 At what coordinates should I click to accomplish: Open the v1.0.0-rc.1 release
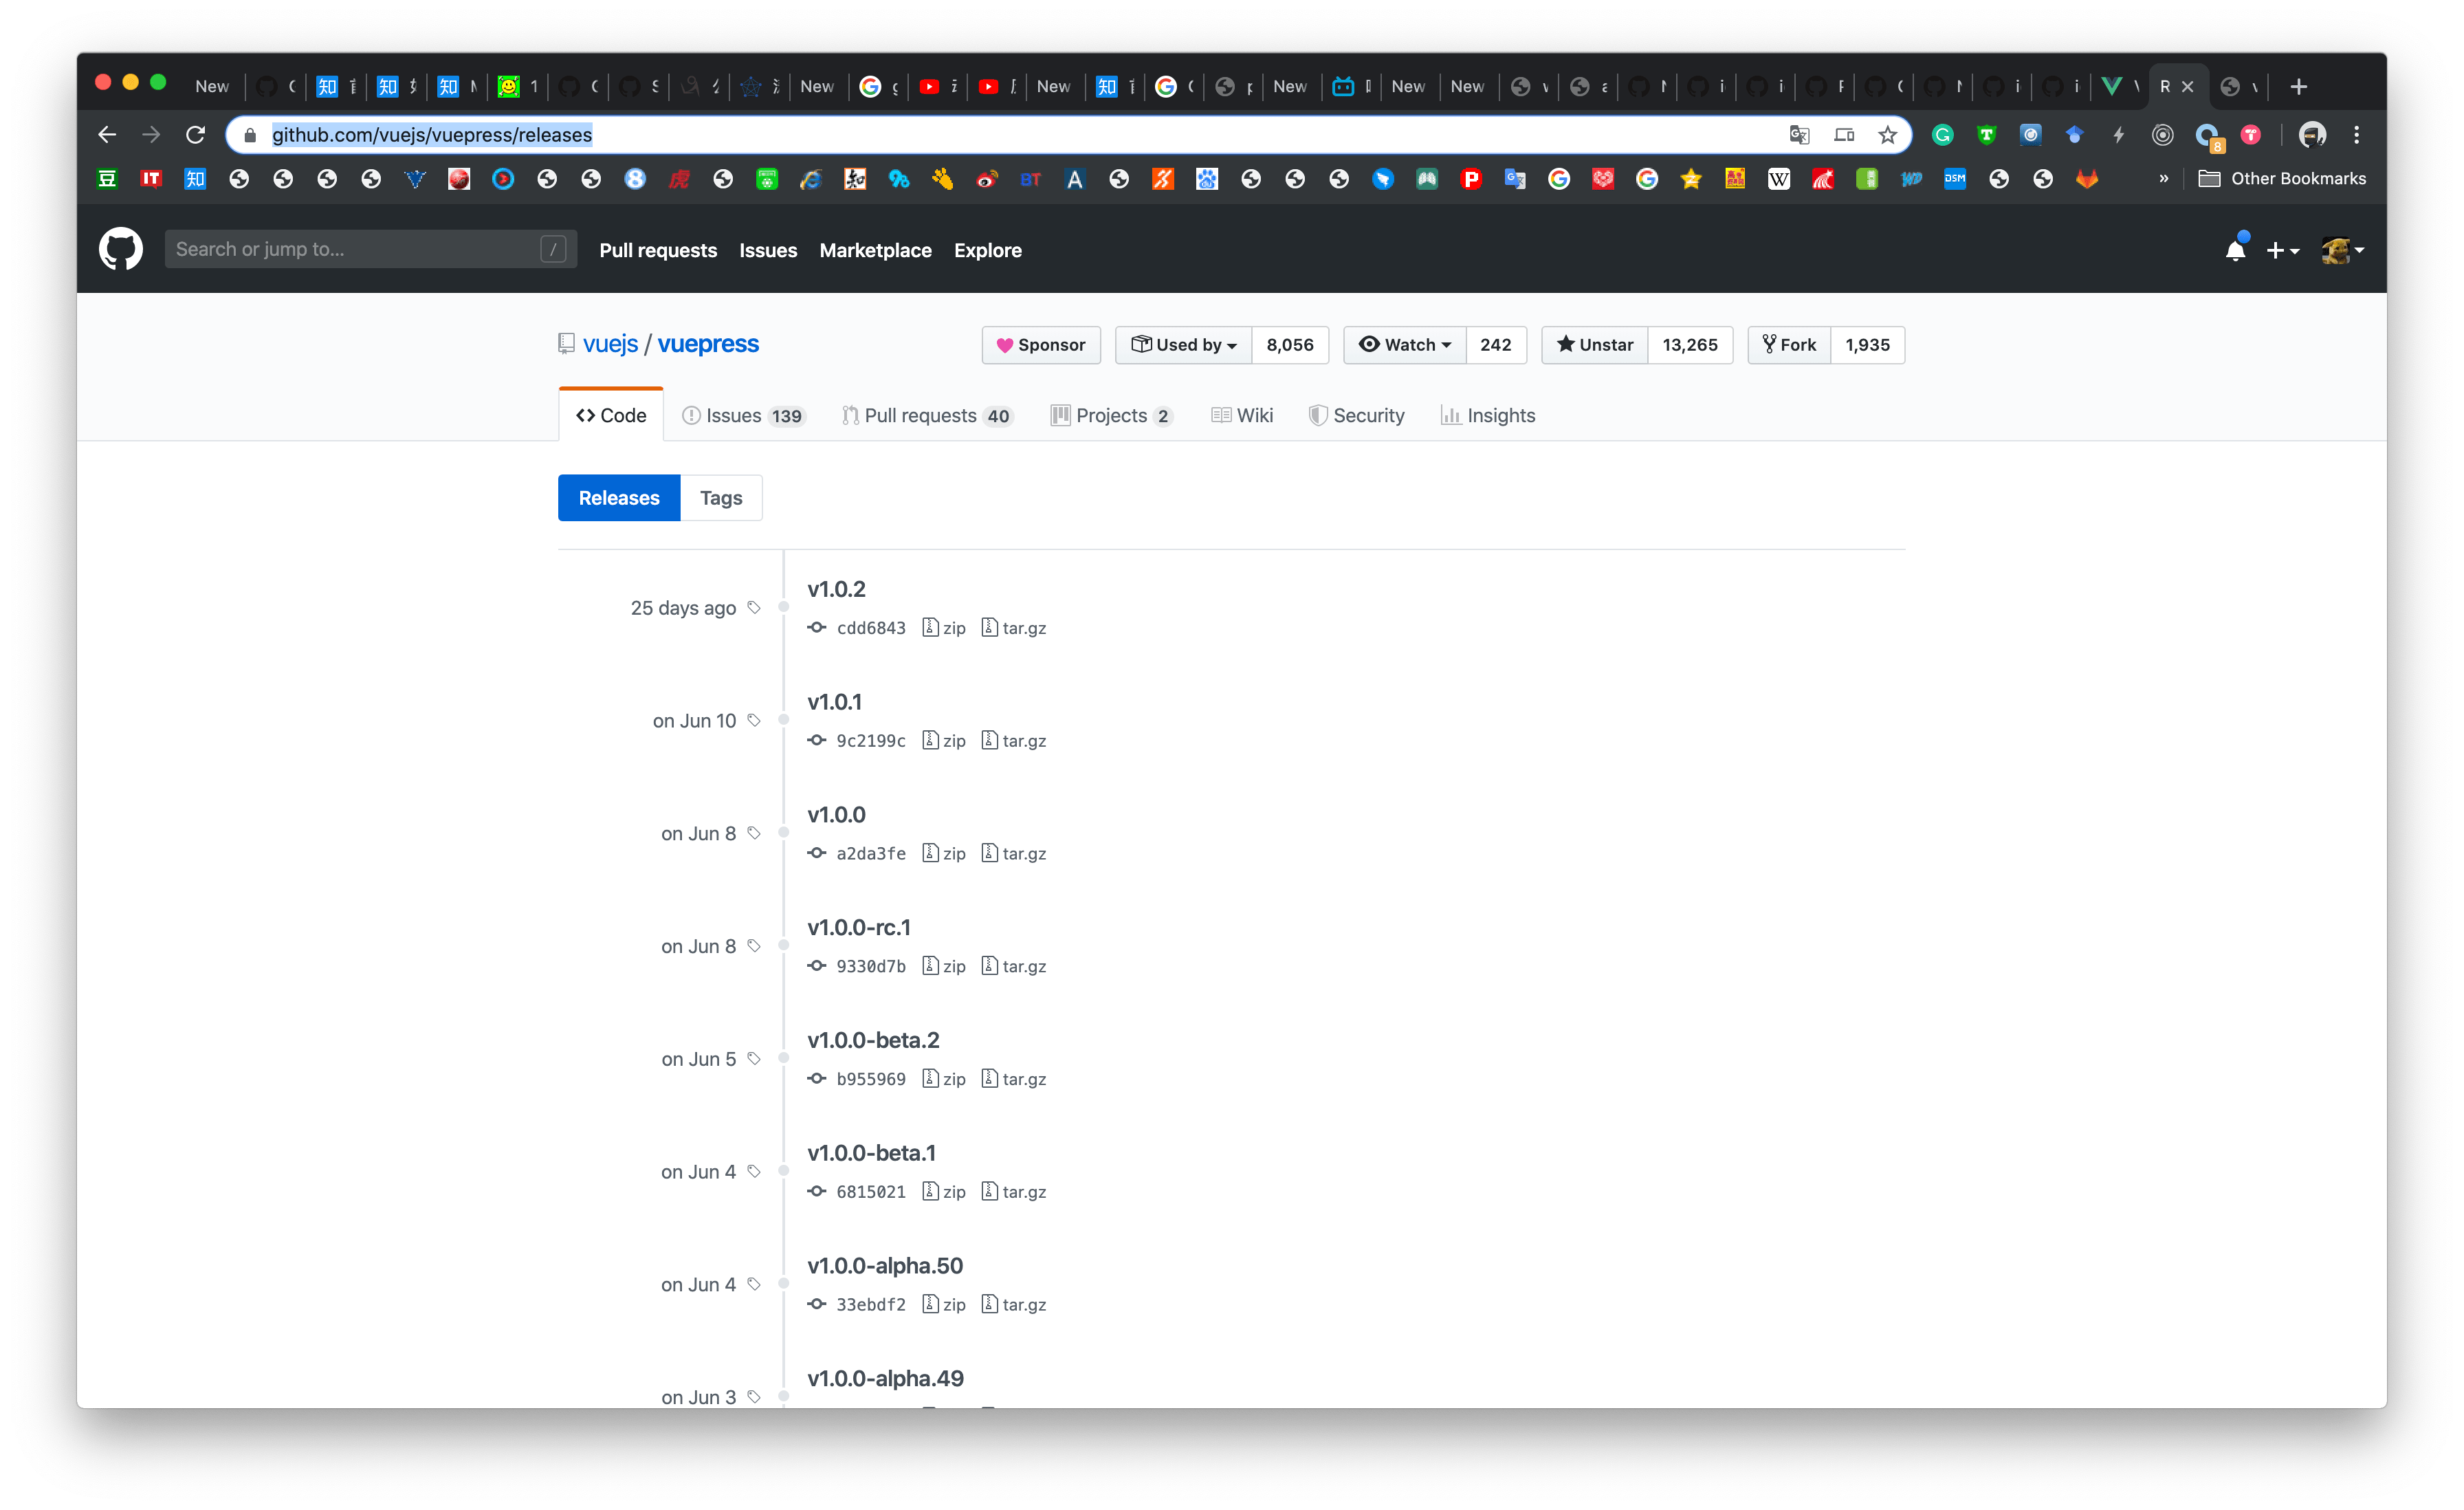click(x=859, y=927)
